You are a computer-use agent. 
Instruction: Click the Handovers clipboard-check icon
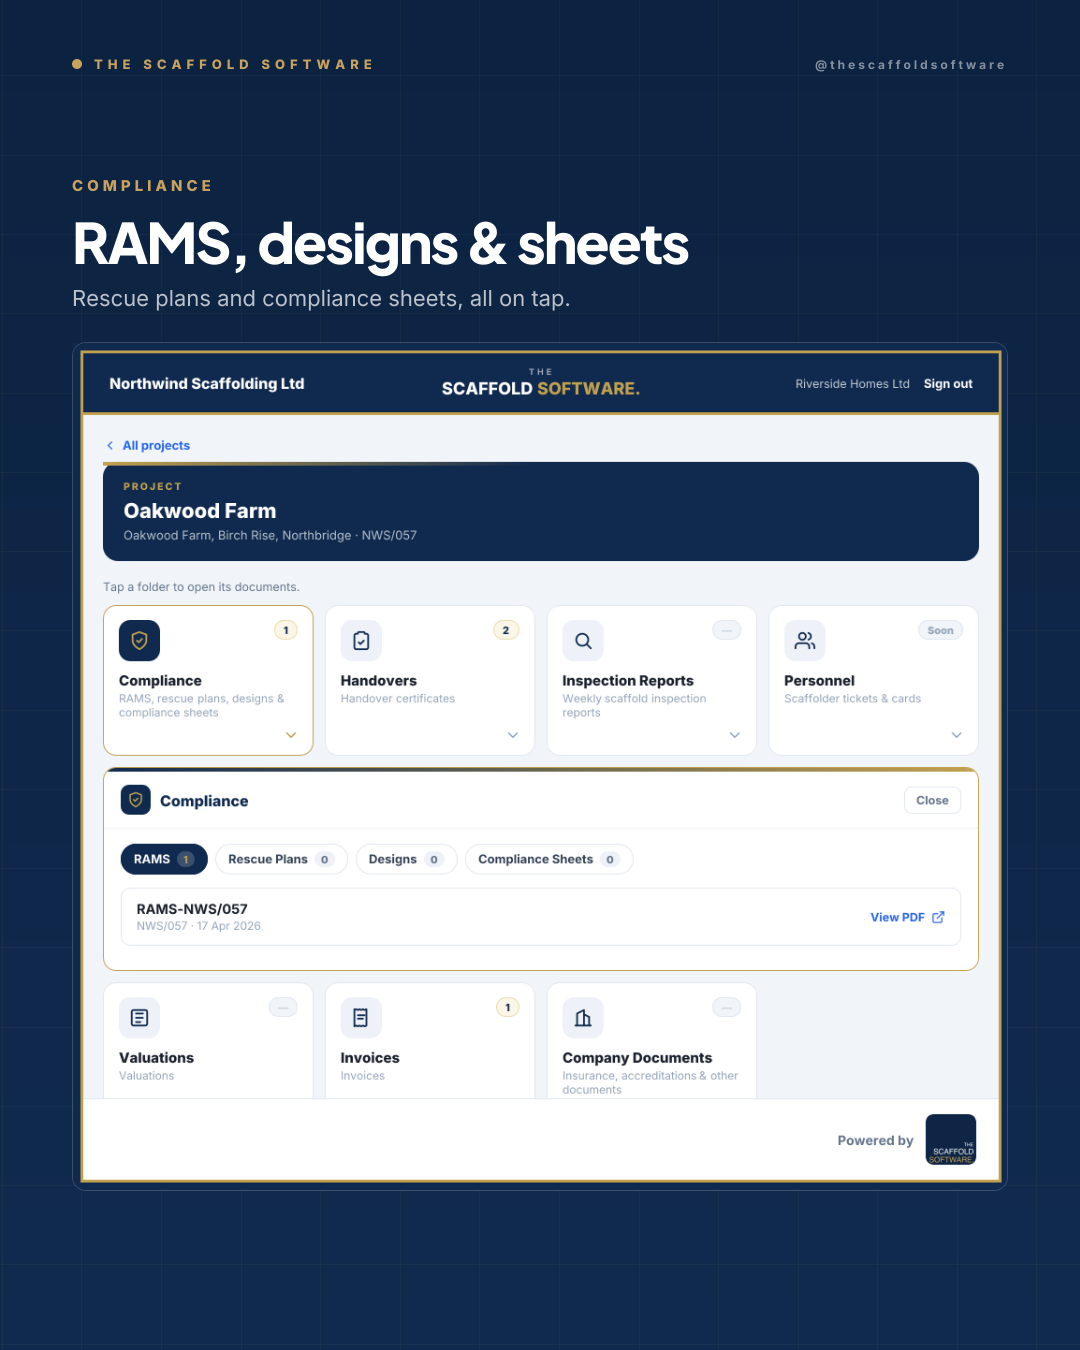[361, 641]
